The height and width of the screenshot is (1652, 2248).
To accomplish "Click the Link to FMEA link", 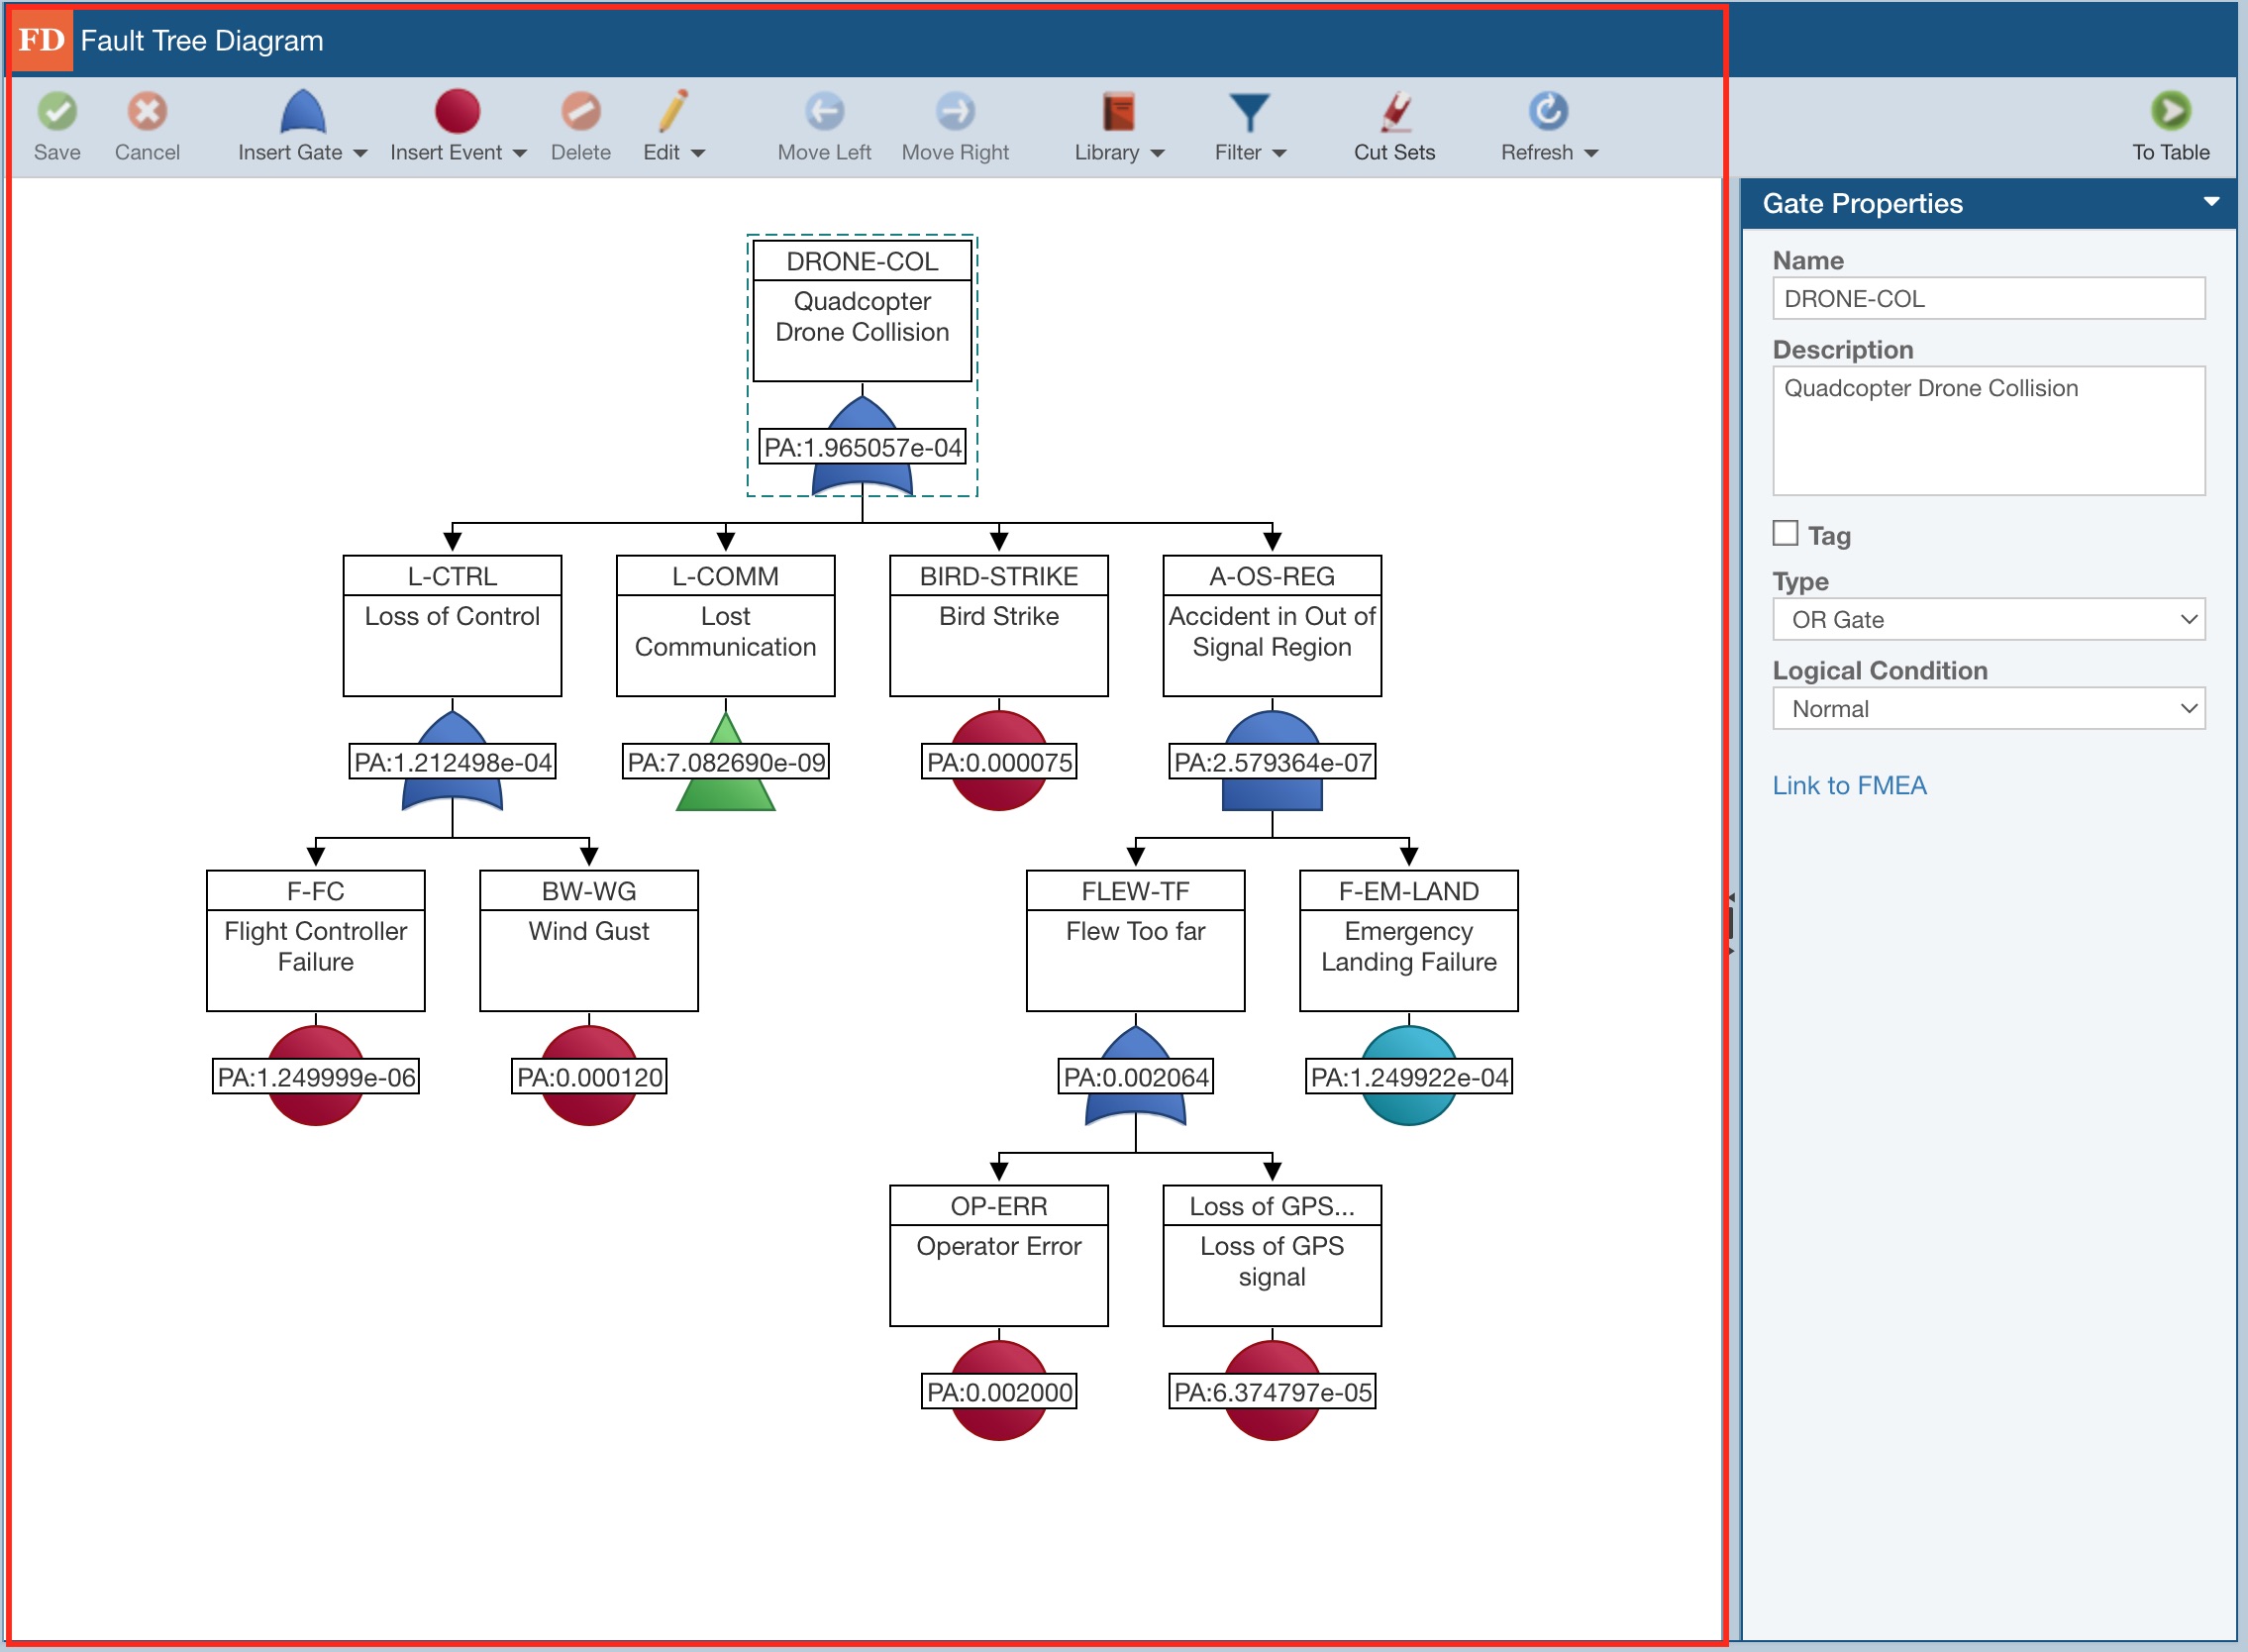I will 1849,786.
